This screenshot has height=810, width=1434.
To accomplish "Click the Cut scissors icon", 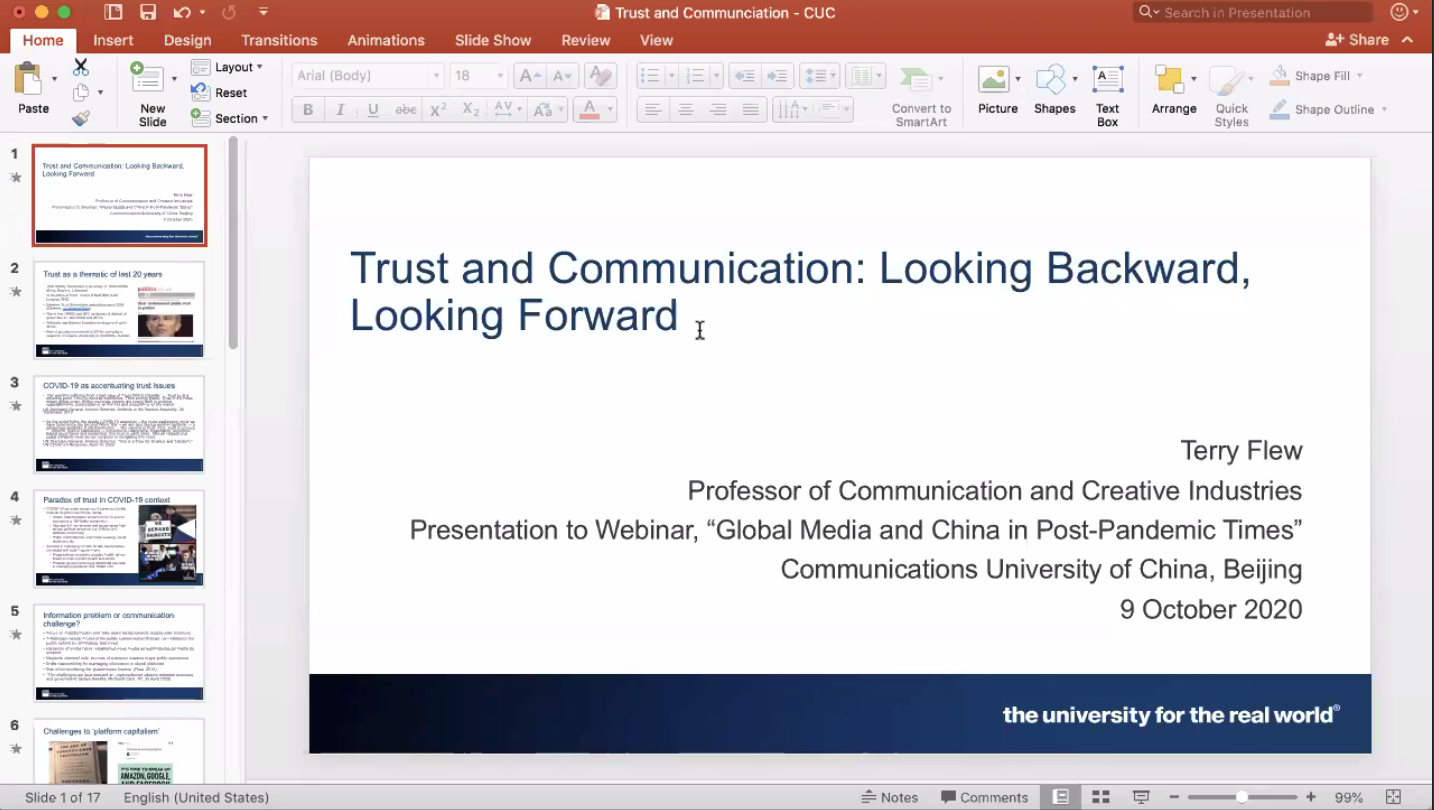I will [x=81, y=67].
